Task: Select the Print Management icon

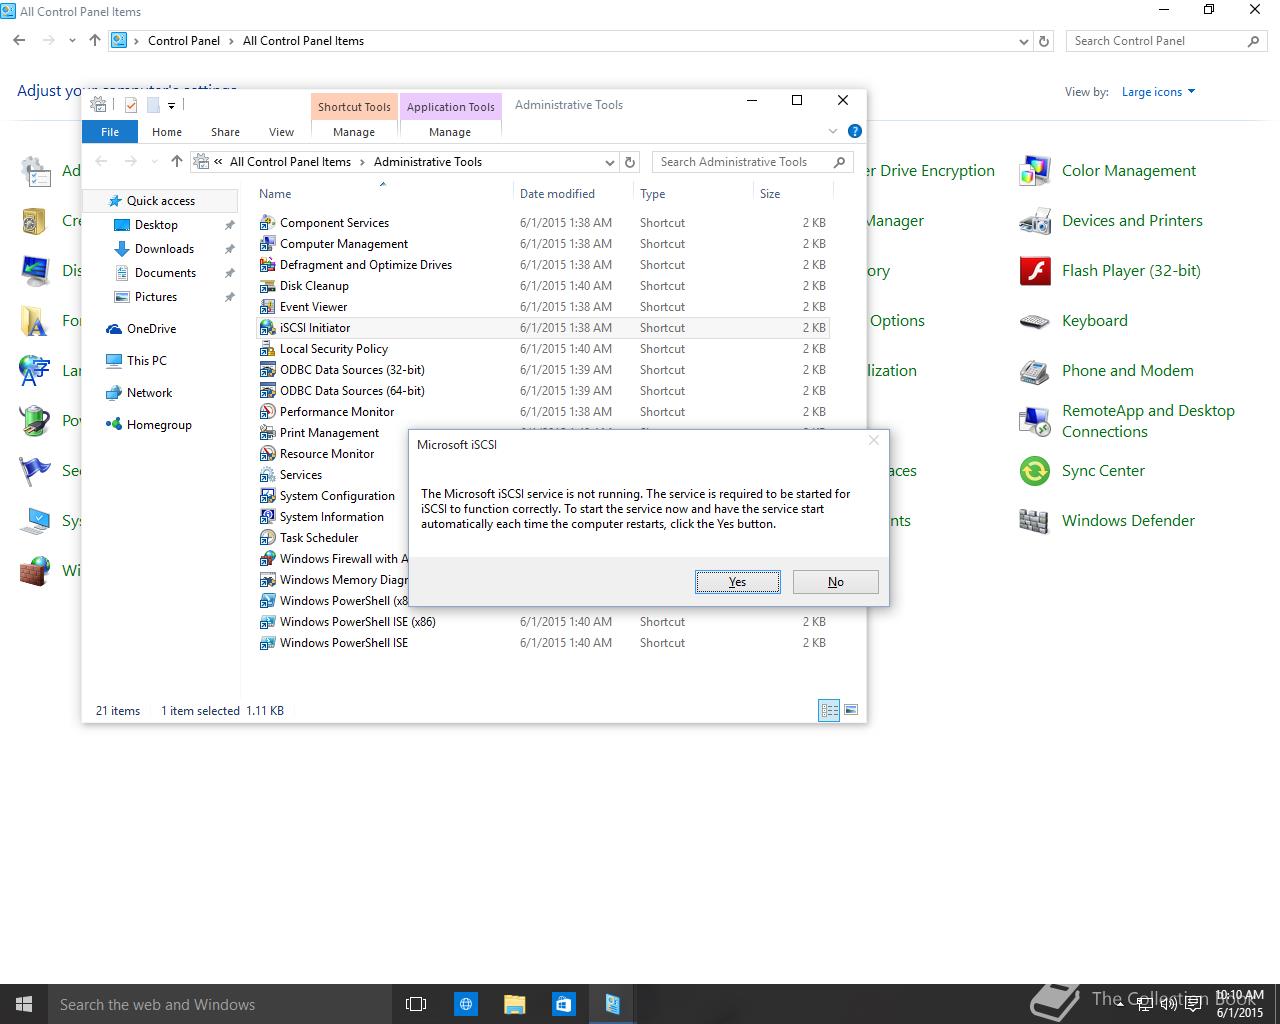Action: tap(267, 432)
